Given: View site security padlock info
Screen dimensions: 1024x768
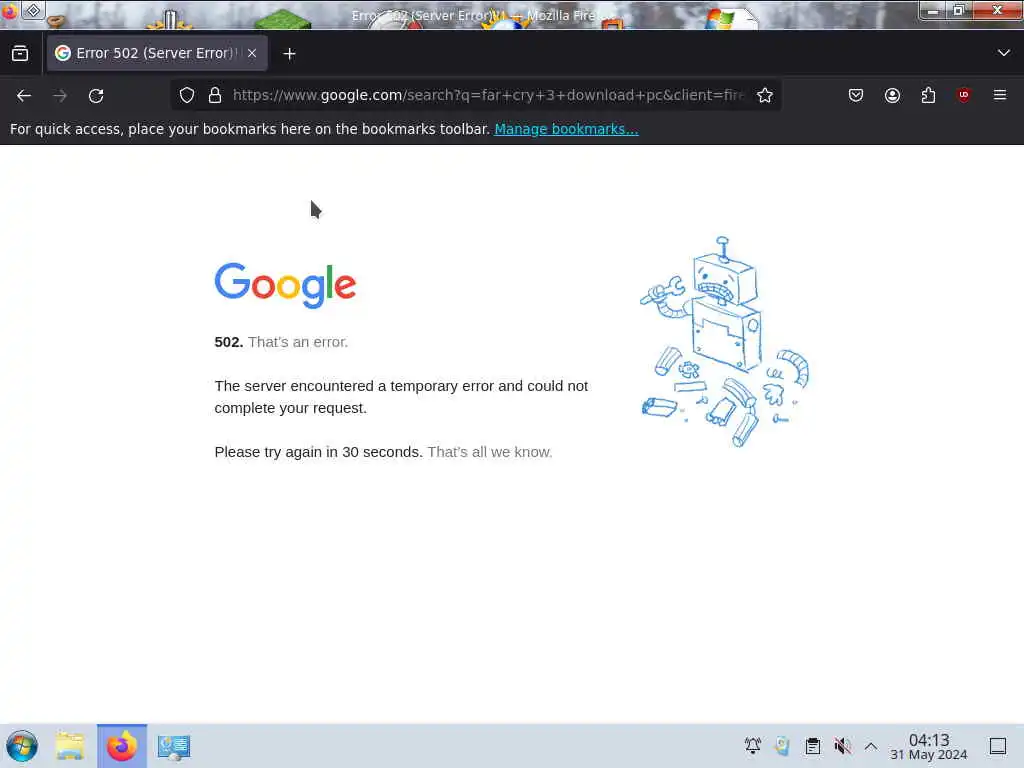Looking at the screenshot, I should [x=215, y=95].
